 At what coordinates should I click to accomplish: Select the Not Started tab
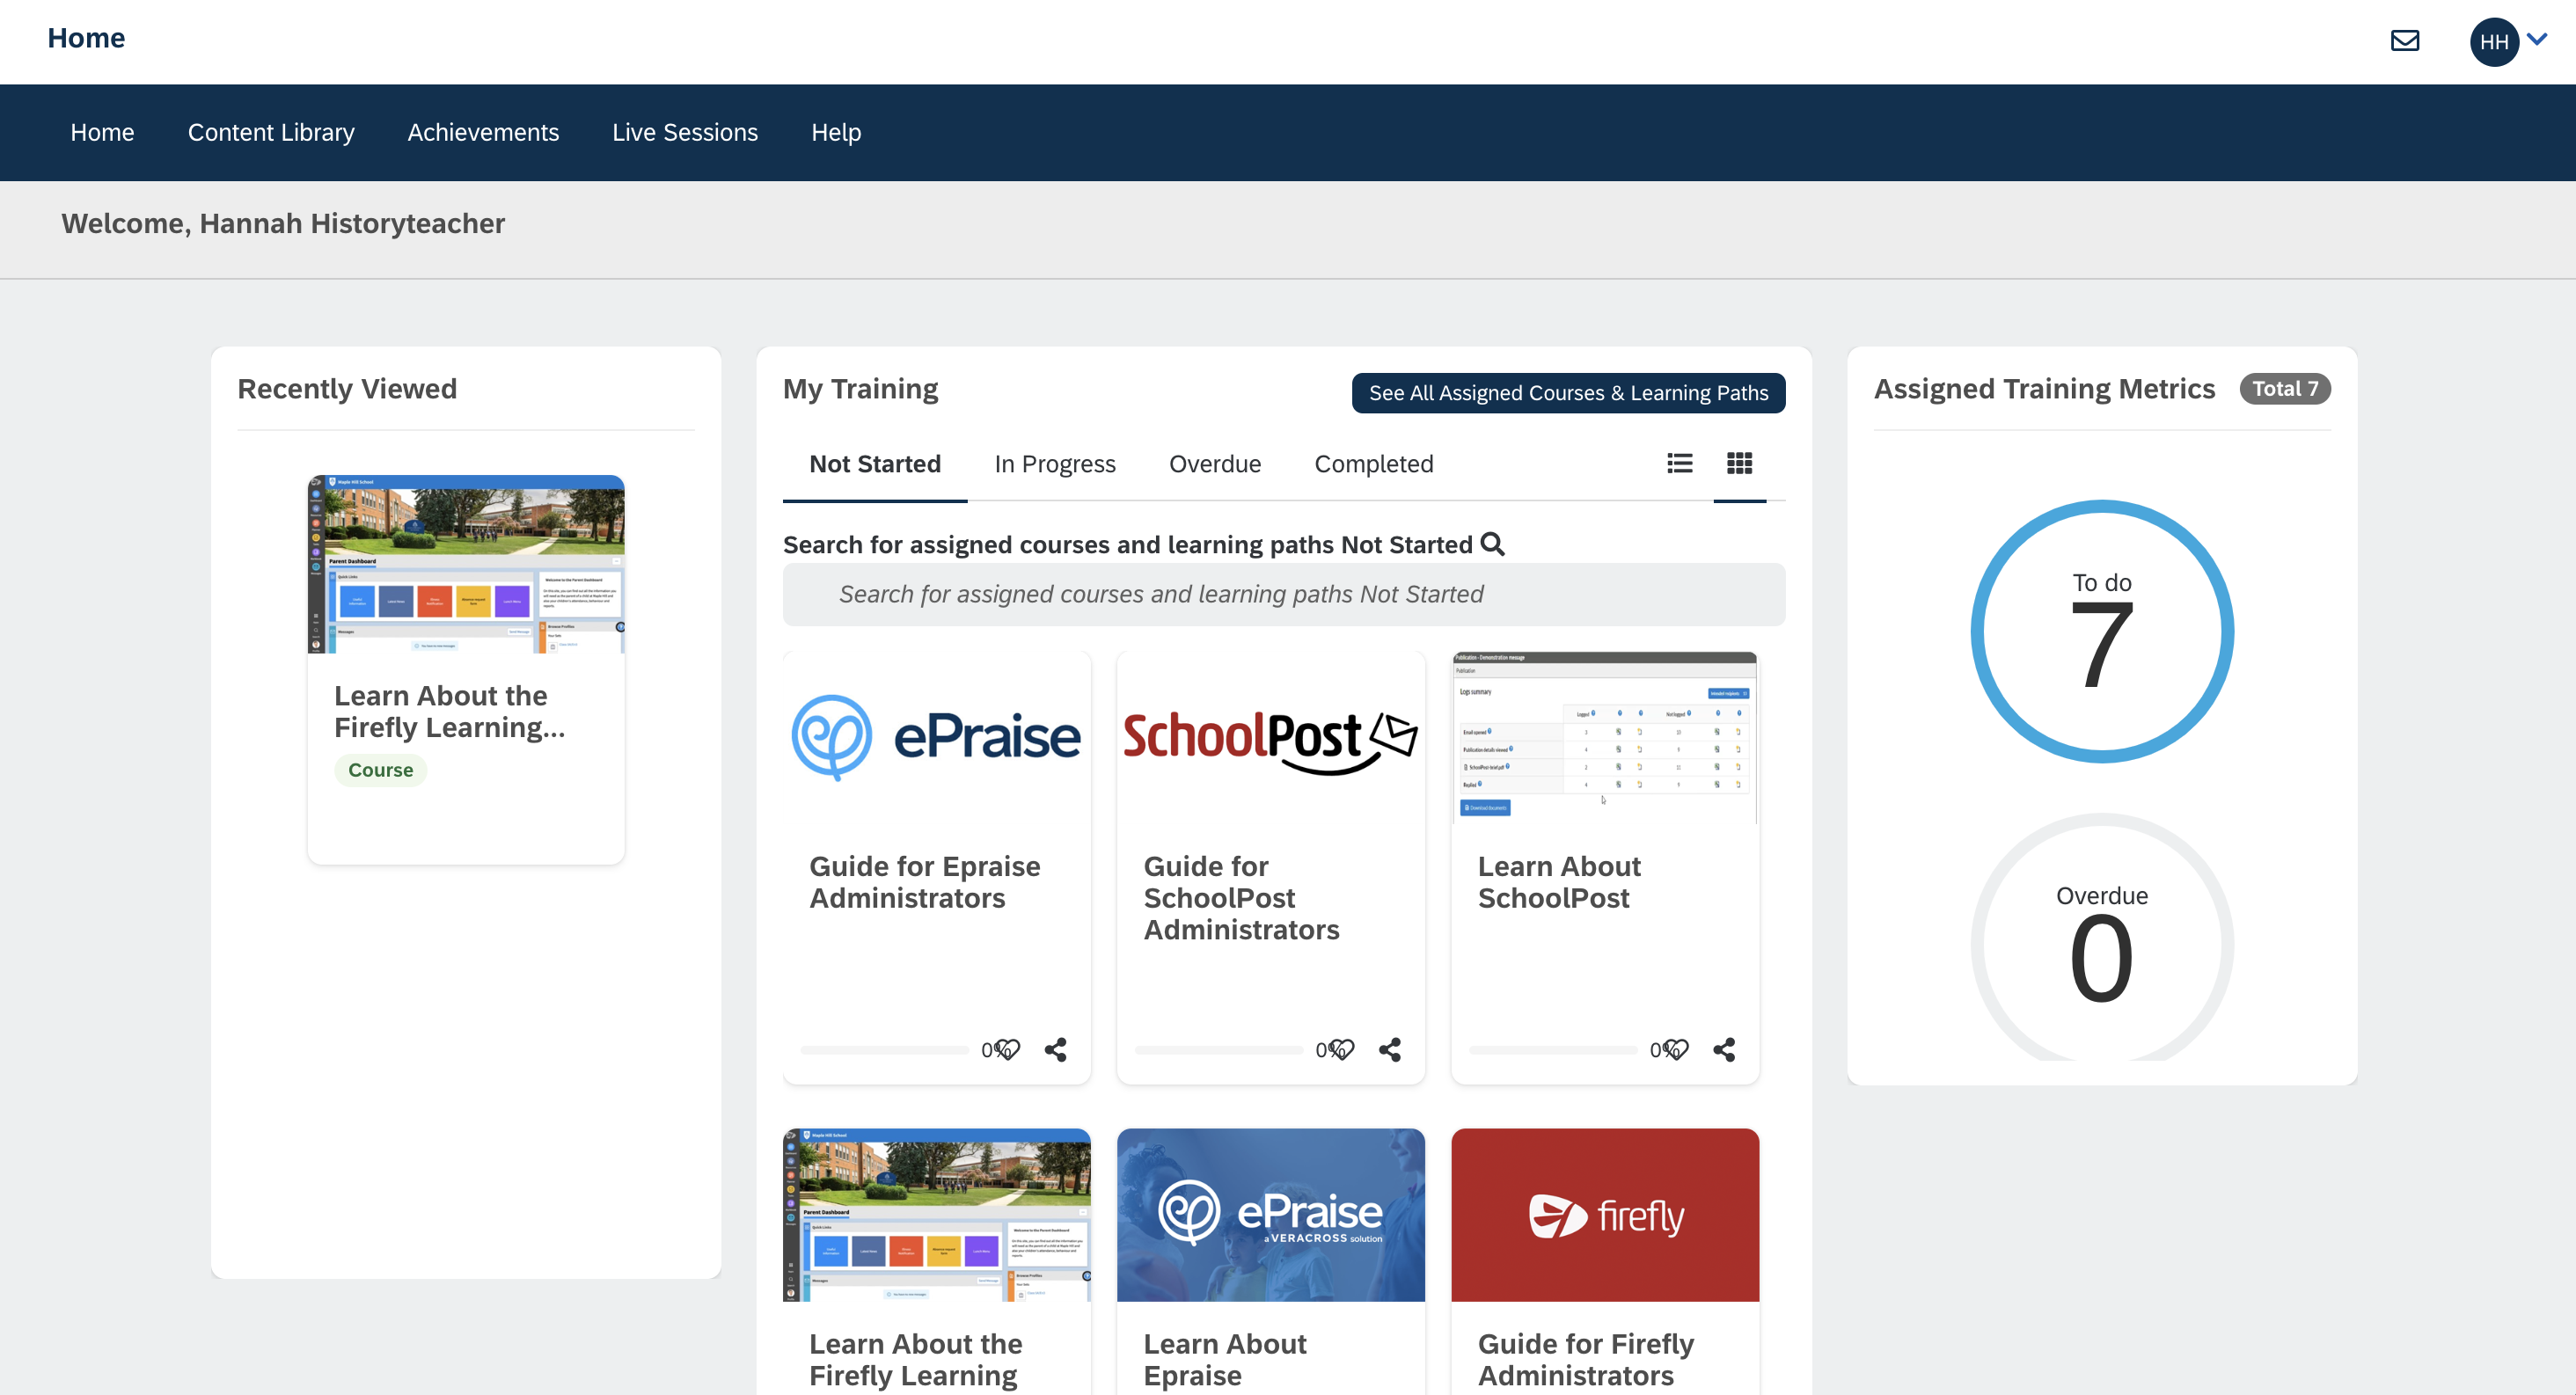875,464
